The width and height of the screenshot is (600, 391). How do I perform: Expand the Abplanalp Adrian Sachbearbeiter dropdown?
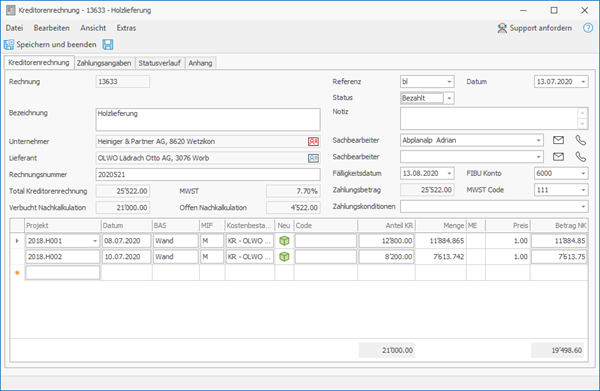[x=538, y=140]
